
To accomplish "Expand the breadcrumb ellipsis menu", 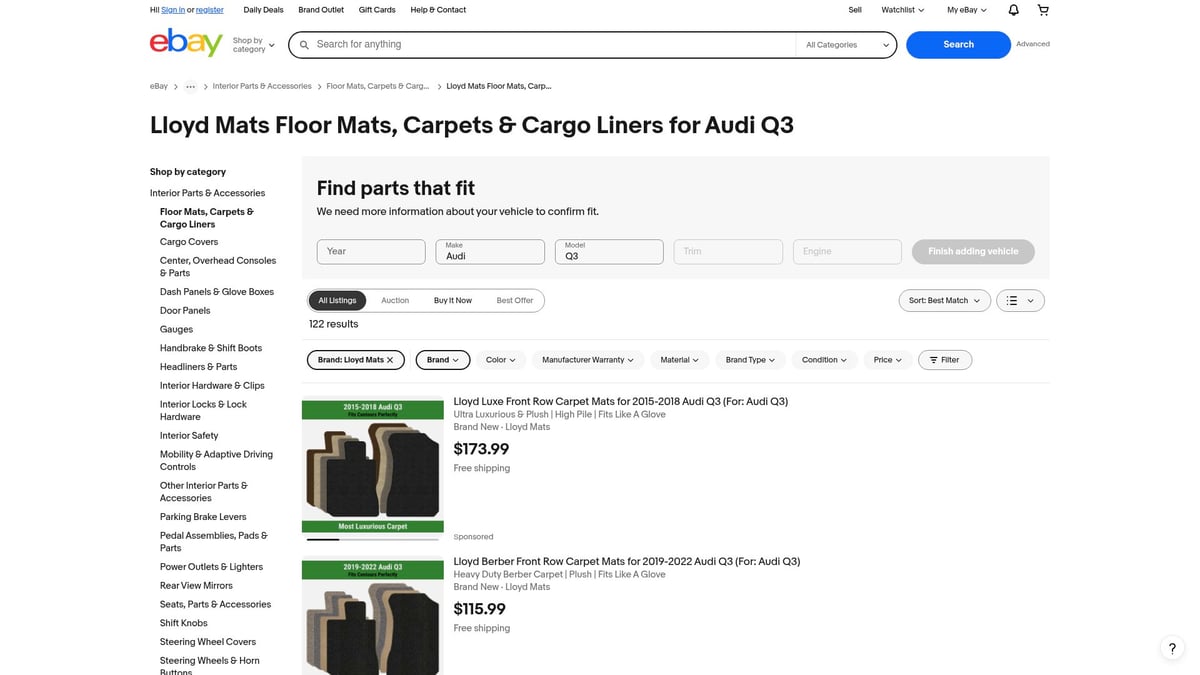I will pos(190,87).
